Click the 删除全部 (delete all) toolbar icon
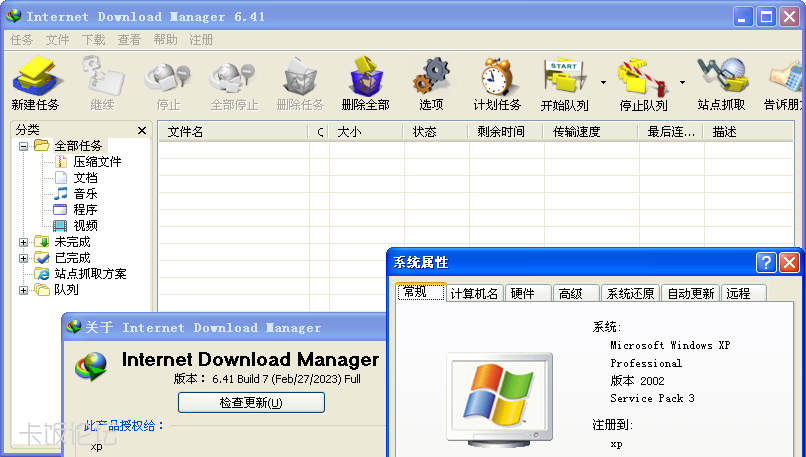The image size is (806, 457). pos(365,83)
